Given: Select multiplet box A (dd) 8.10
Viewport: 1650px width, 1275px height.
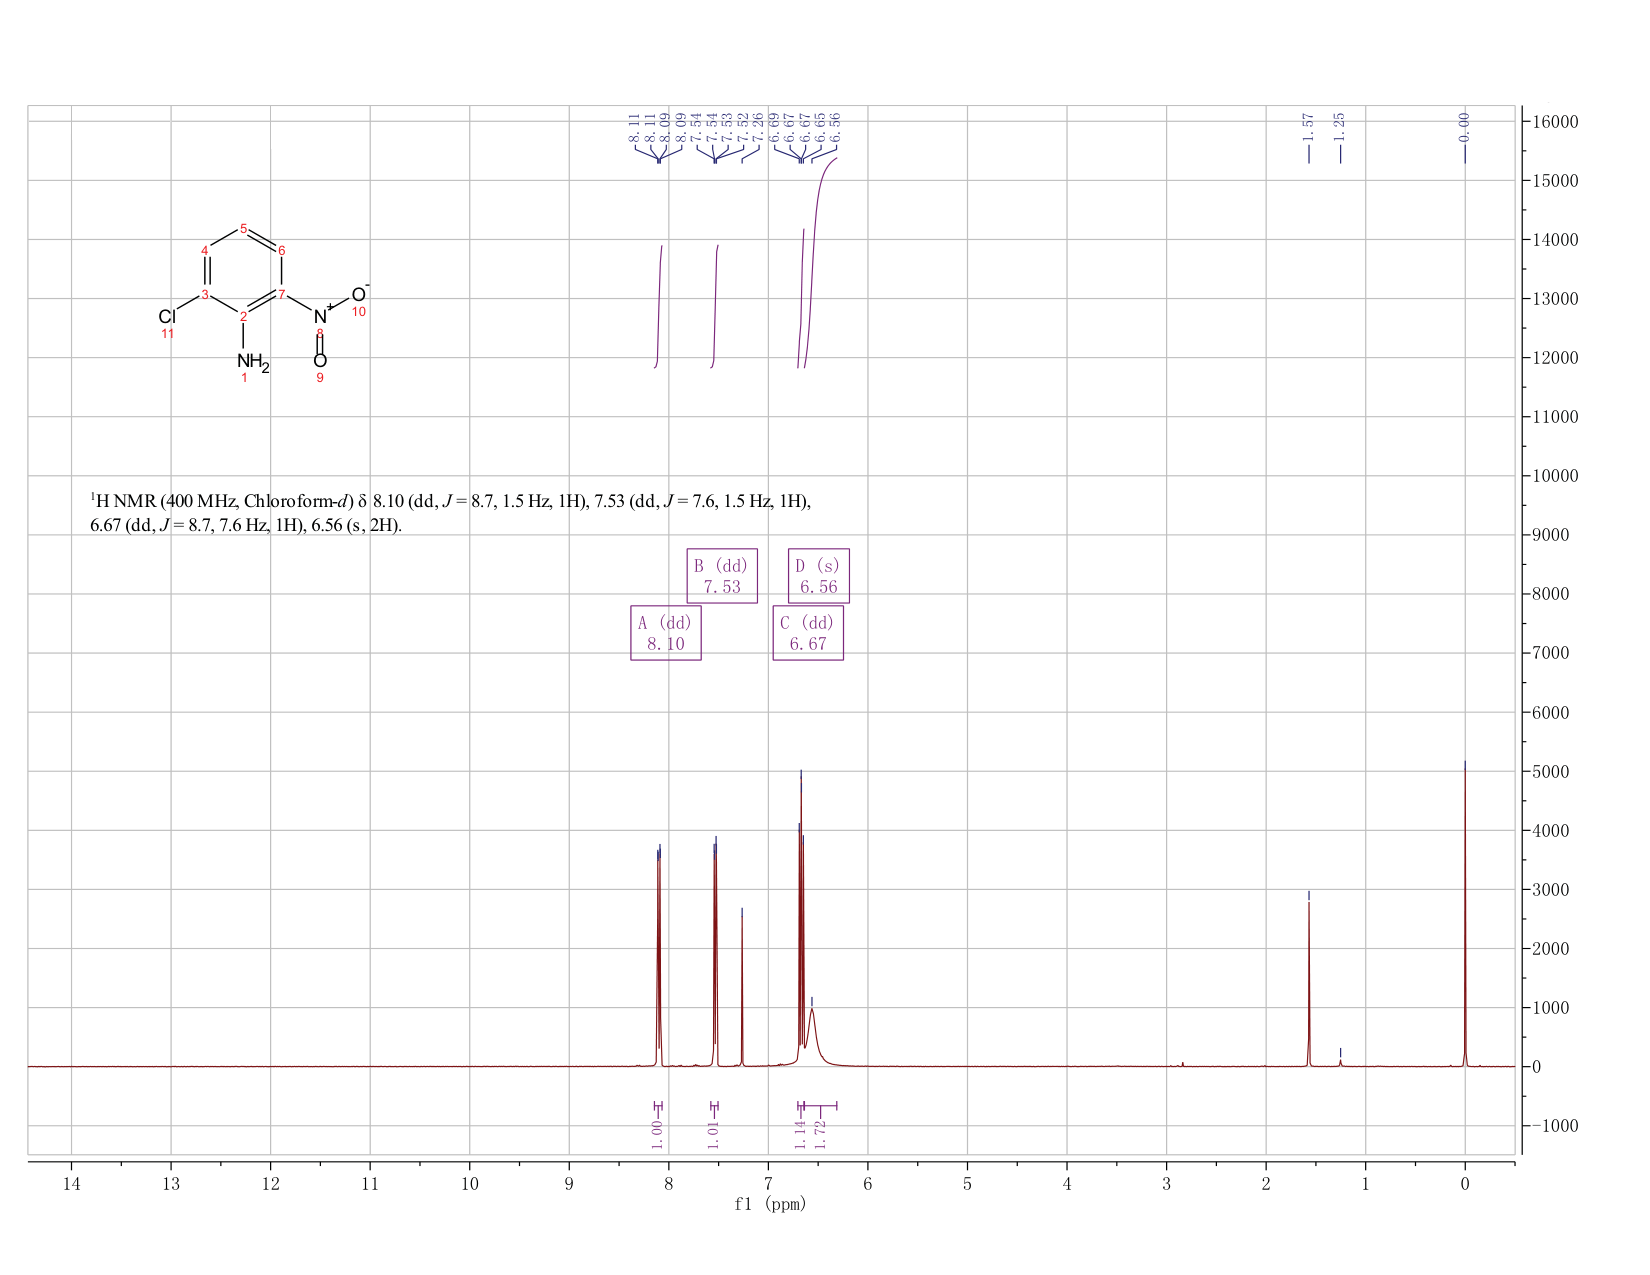Looking at the screenshot, I should point(666,633).
